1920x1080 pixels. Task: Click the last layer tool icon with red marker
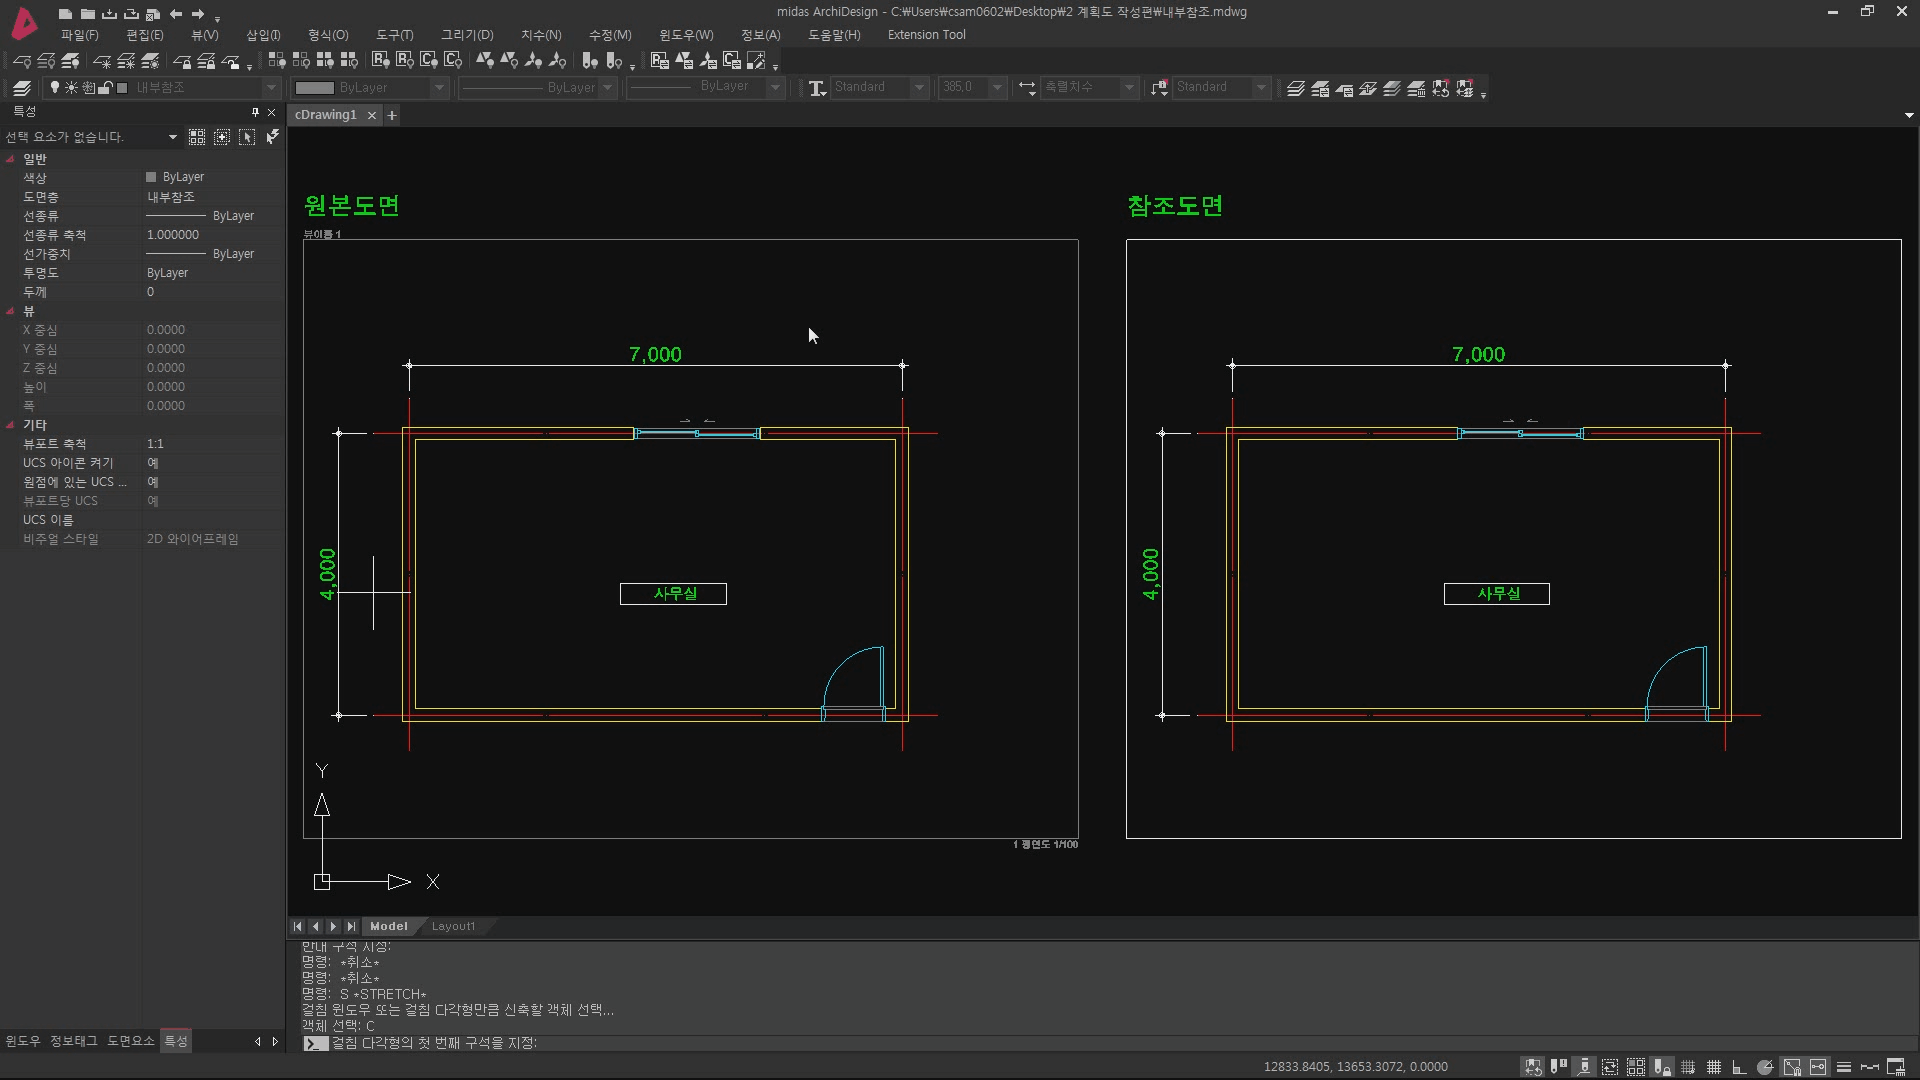[1465, 89]
